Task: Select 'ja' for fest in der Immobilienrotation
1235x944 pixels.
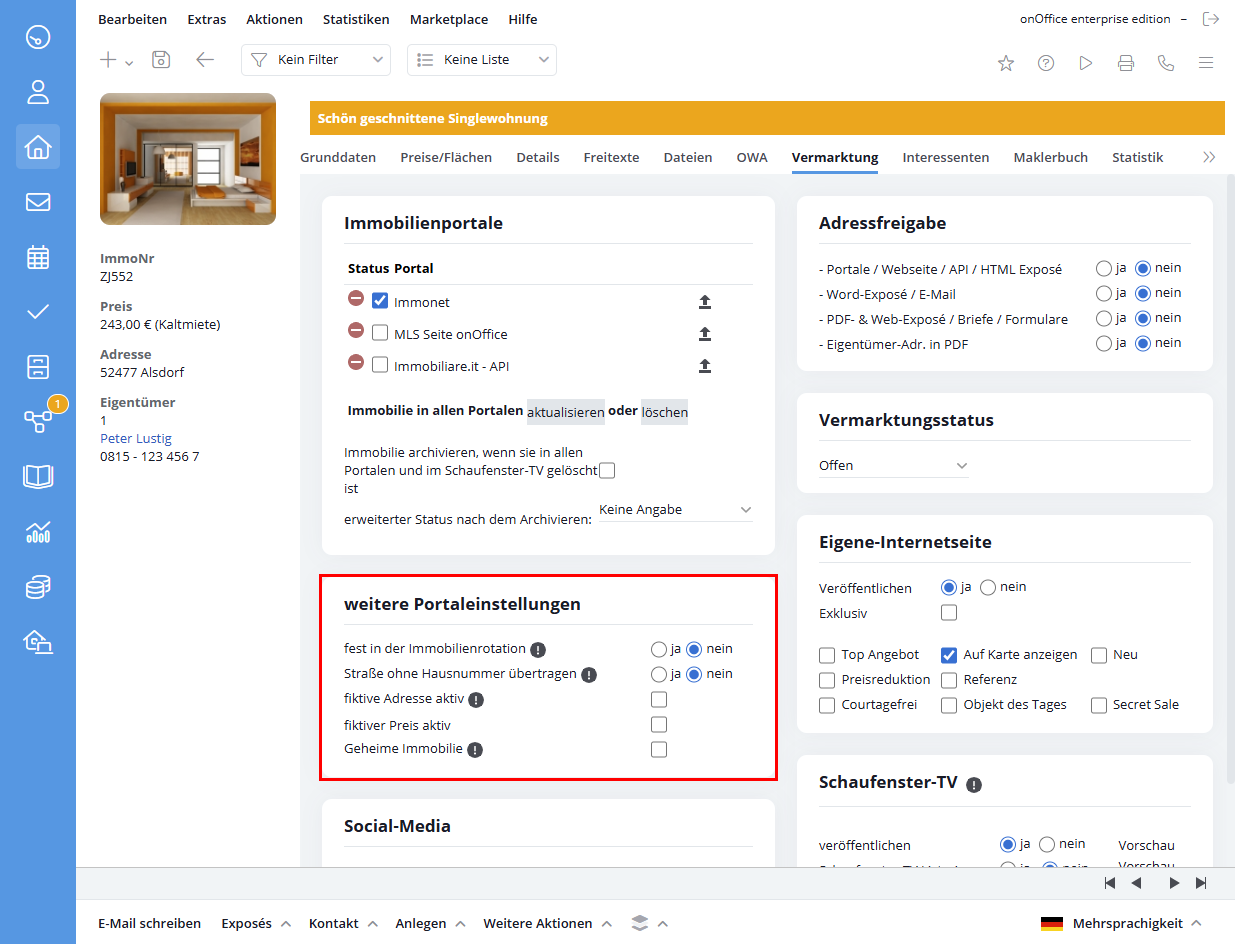Action: click(658, 649)
